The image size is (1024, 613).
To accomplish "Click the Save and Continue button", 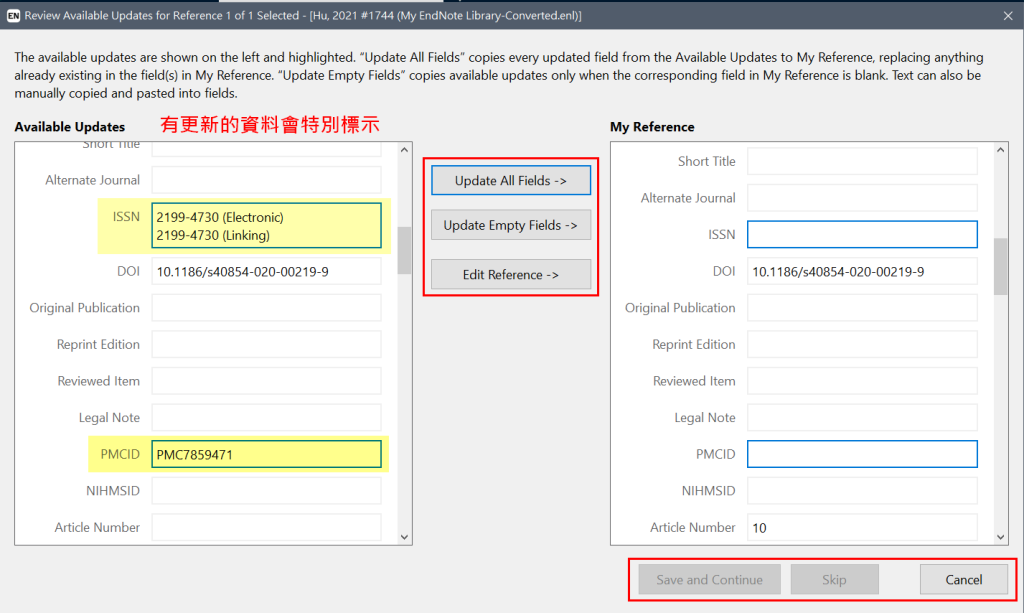I will [709, 580].
